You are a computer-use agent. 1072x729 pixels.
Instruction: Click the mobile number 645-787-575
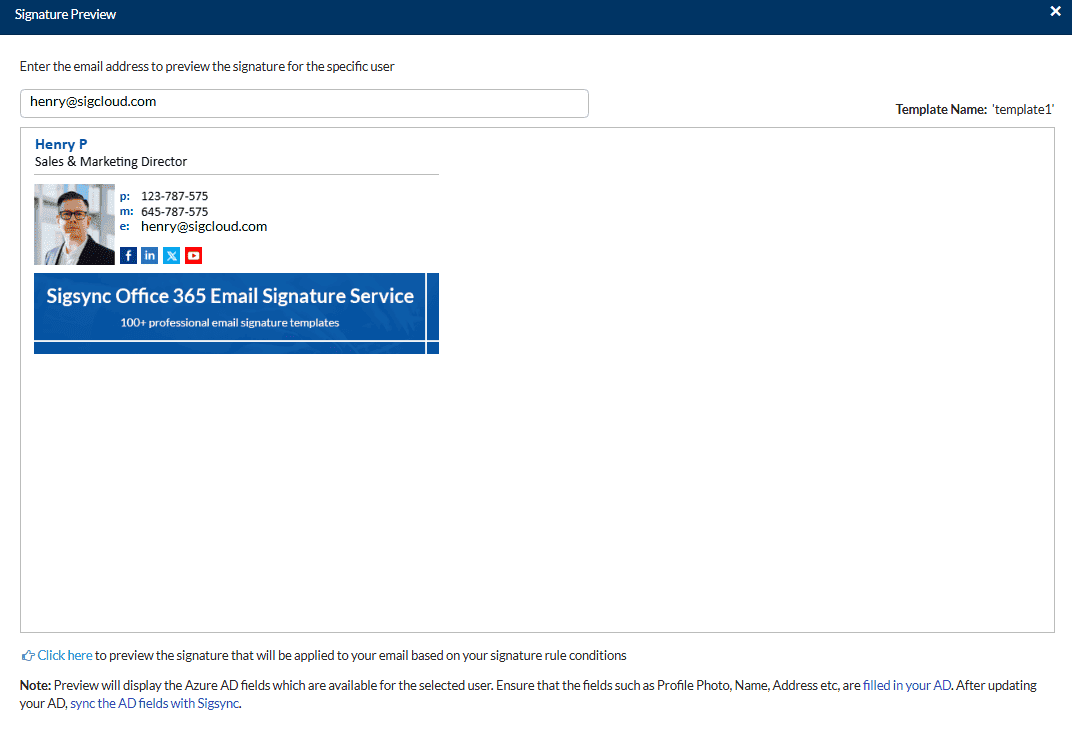(174, 212)
